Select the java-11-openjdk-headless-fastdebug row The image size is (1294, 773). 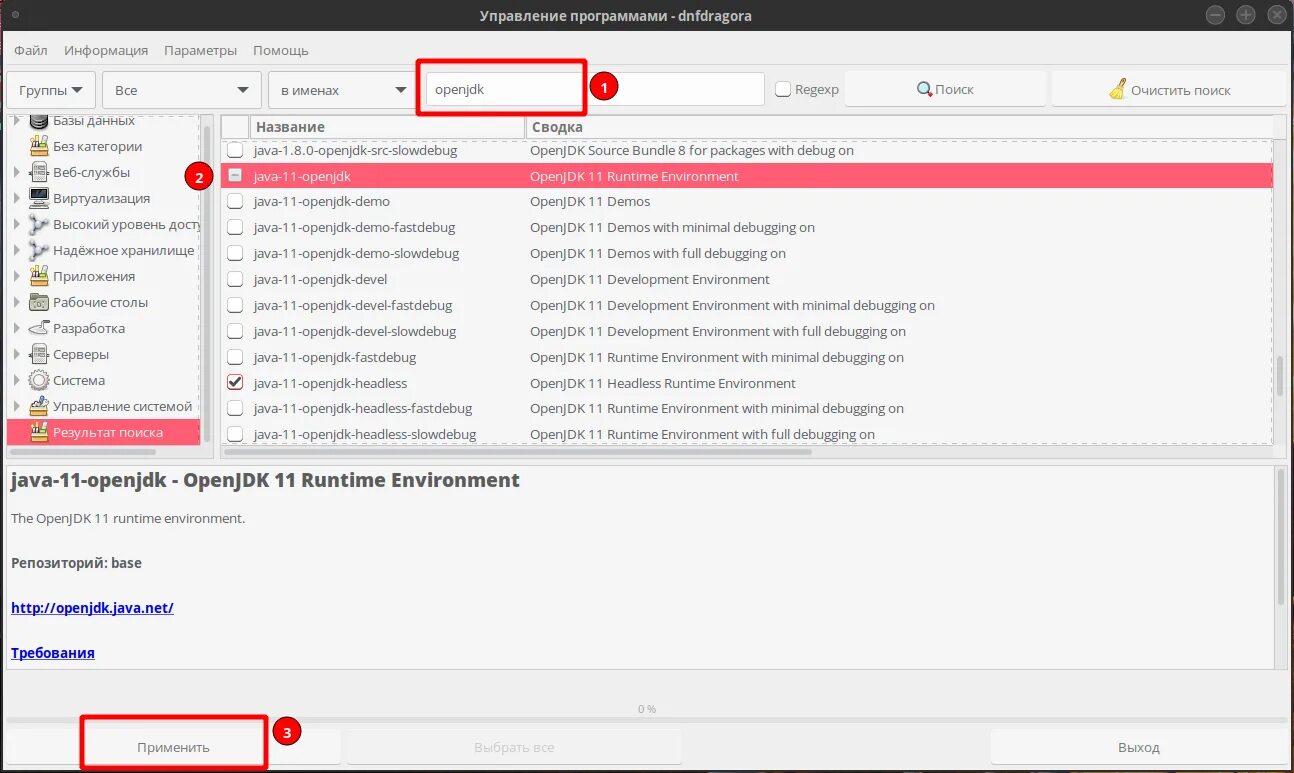tap(747, 408)
